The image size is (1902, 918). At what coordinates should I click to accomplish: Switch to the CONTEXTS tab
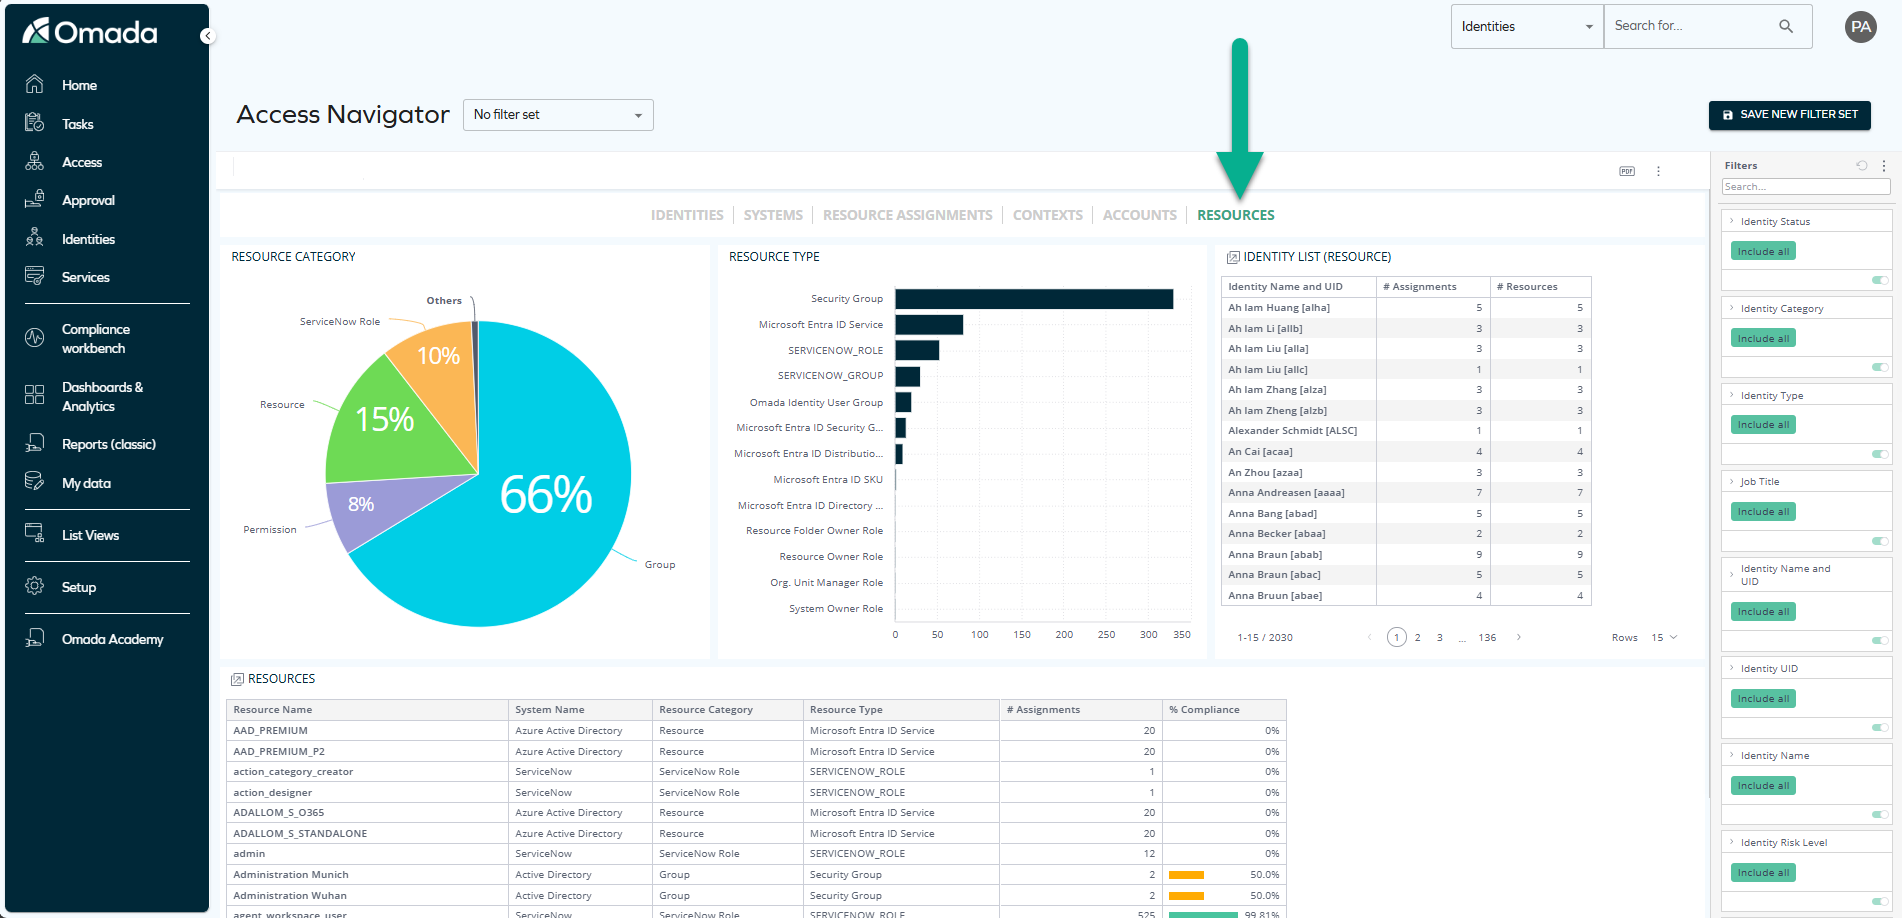[1048, 215]
